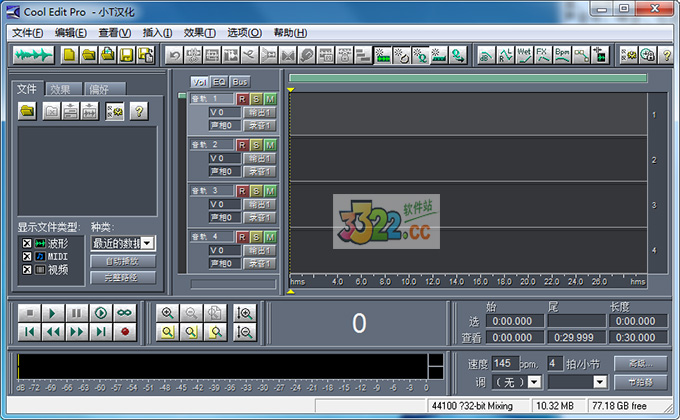The width and height of the screenshot is (680, 420).
Task: Click the green horizontal display range bar
Action: 468,78
